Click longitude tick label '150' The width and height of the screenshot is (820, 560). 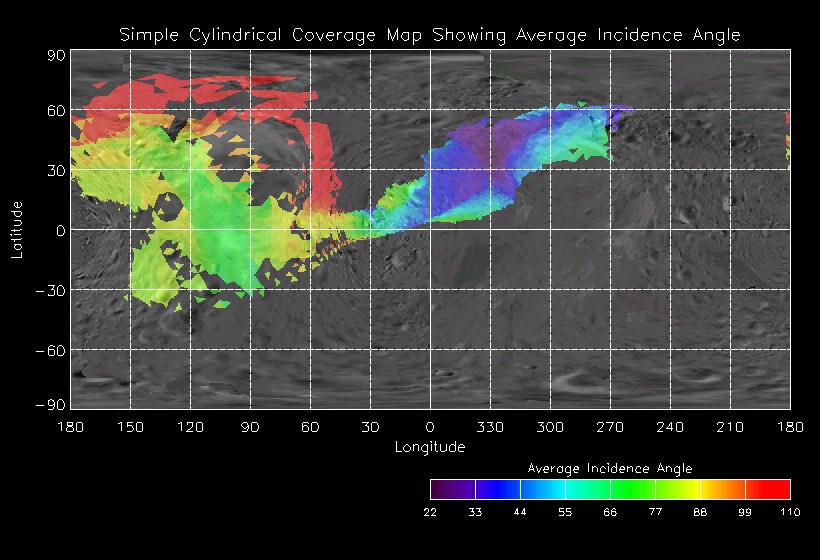[130, 427]
